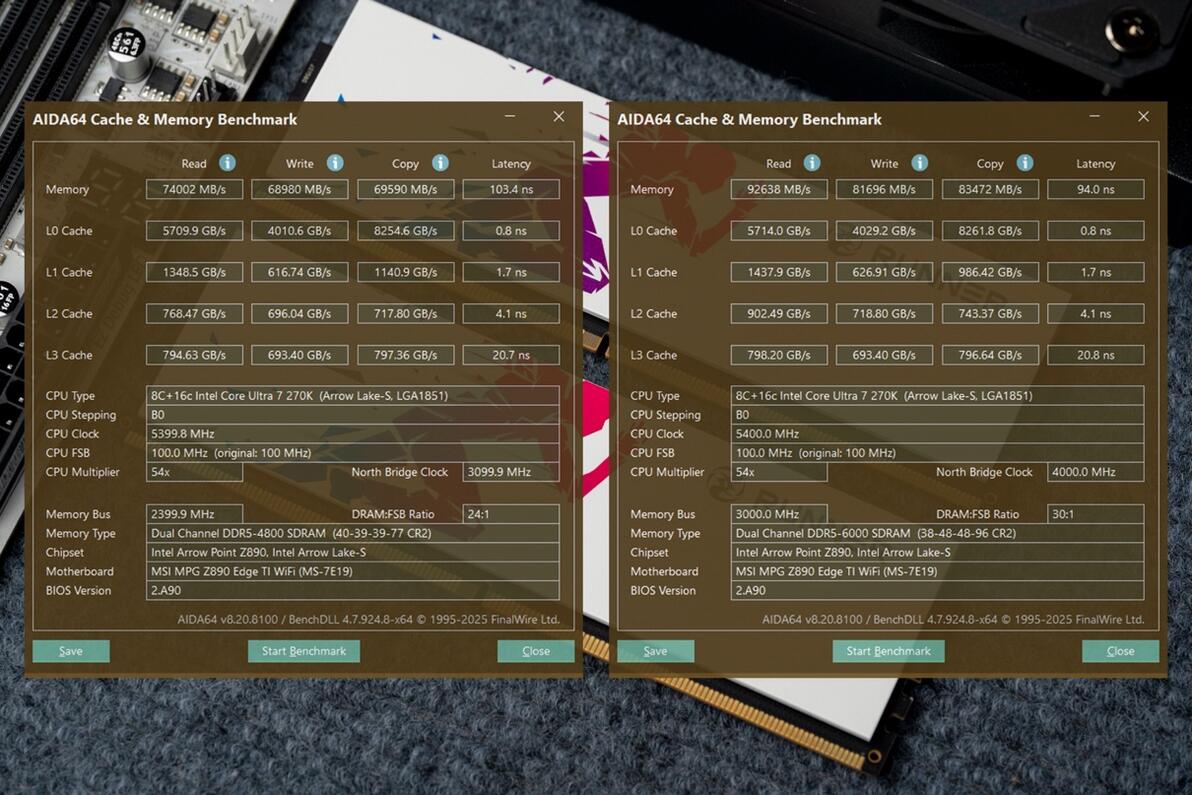Click DRAM:FSB Ratio value 30:1
The width and height of the screenshot is (1192, 795).
point(1095,514)
